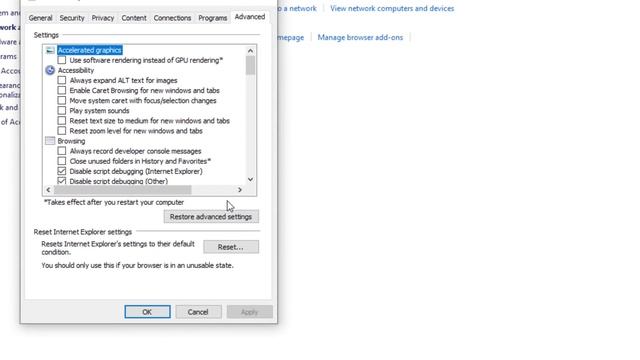
Task: Click the settings list scroll up arrow
Action: pos(250,51)
